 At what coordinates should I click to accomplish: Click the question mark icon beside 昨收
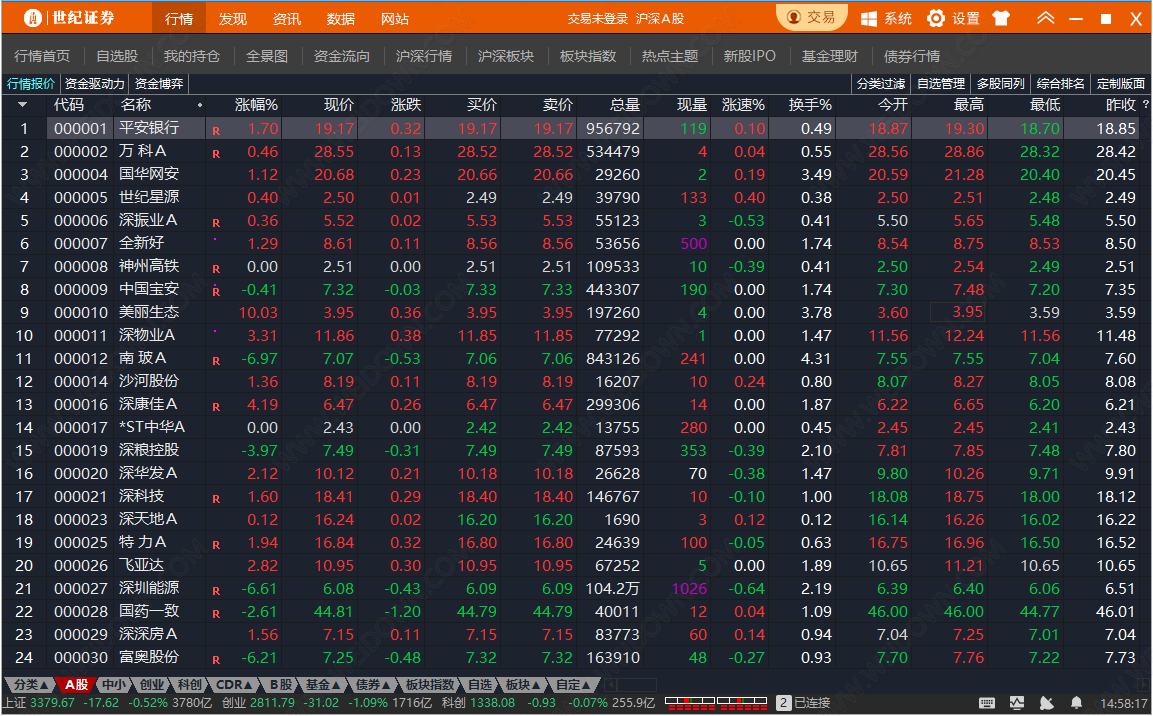[x=1146, y=104]
